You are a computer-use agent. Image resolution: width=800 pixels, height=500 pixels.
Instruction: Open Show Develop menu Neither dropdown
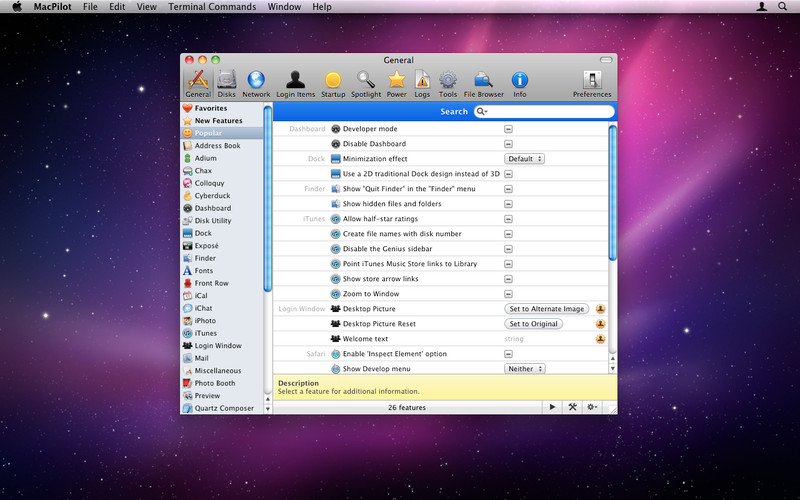coord(524,368)
